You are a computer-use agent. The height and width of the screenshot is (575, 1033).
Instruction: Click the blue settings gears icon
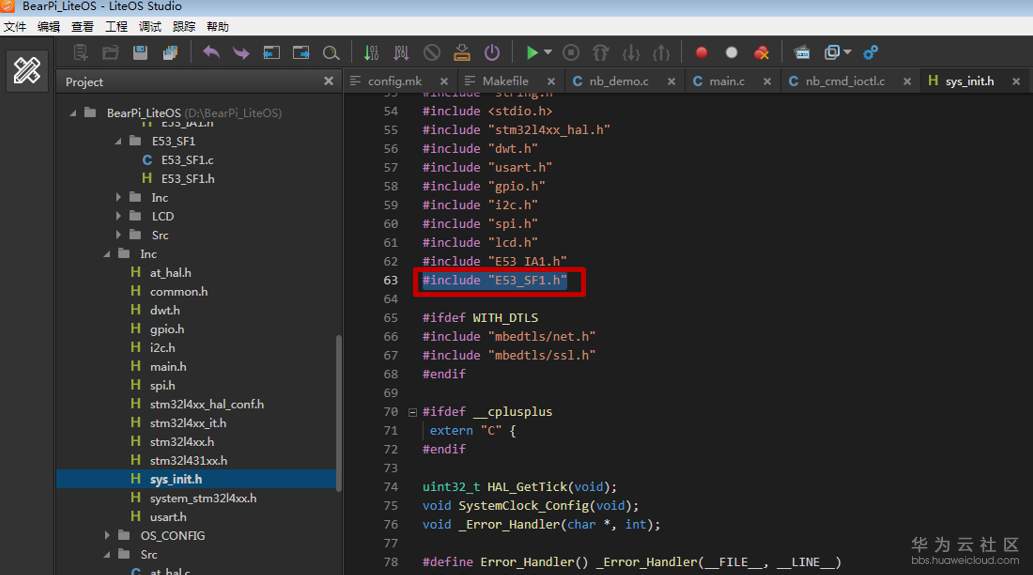[871, 53]
